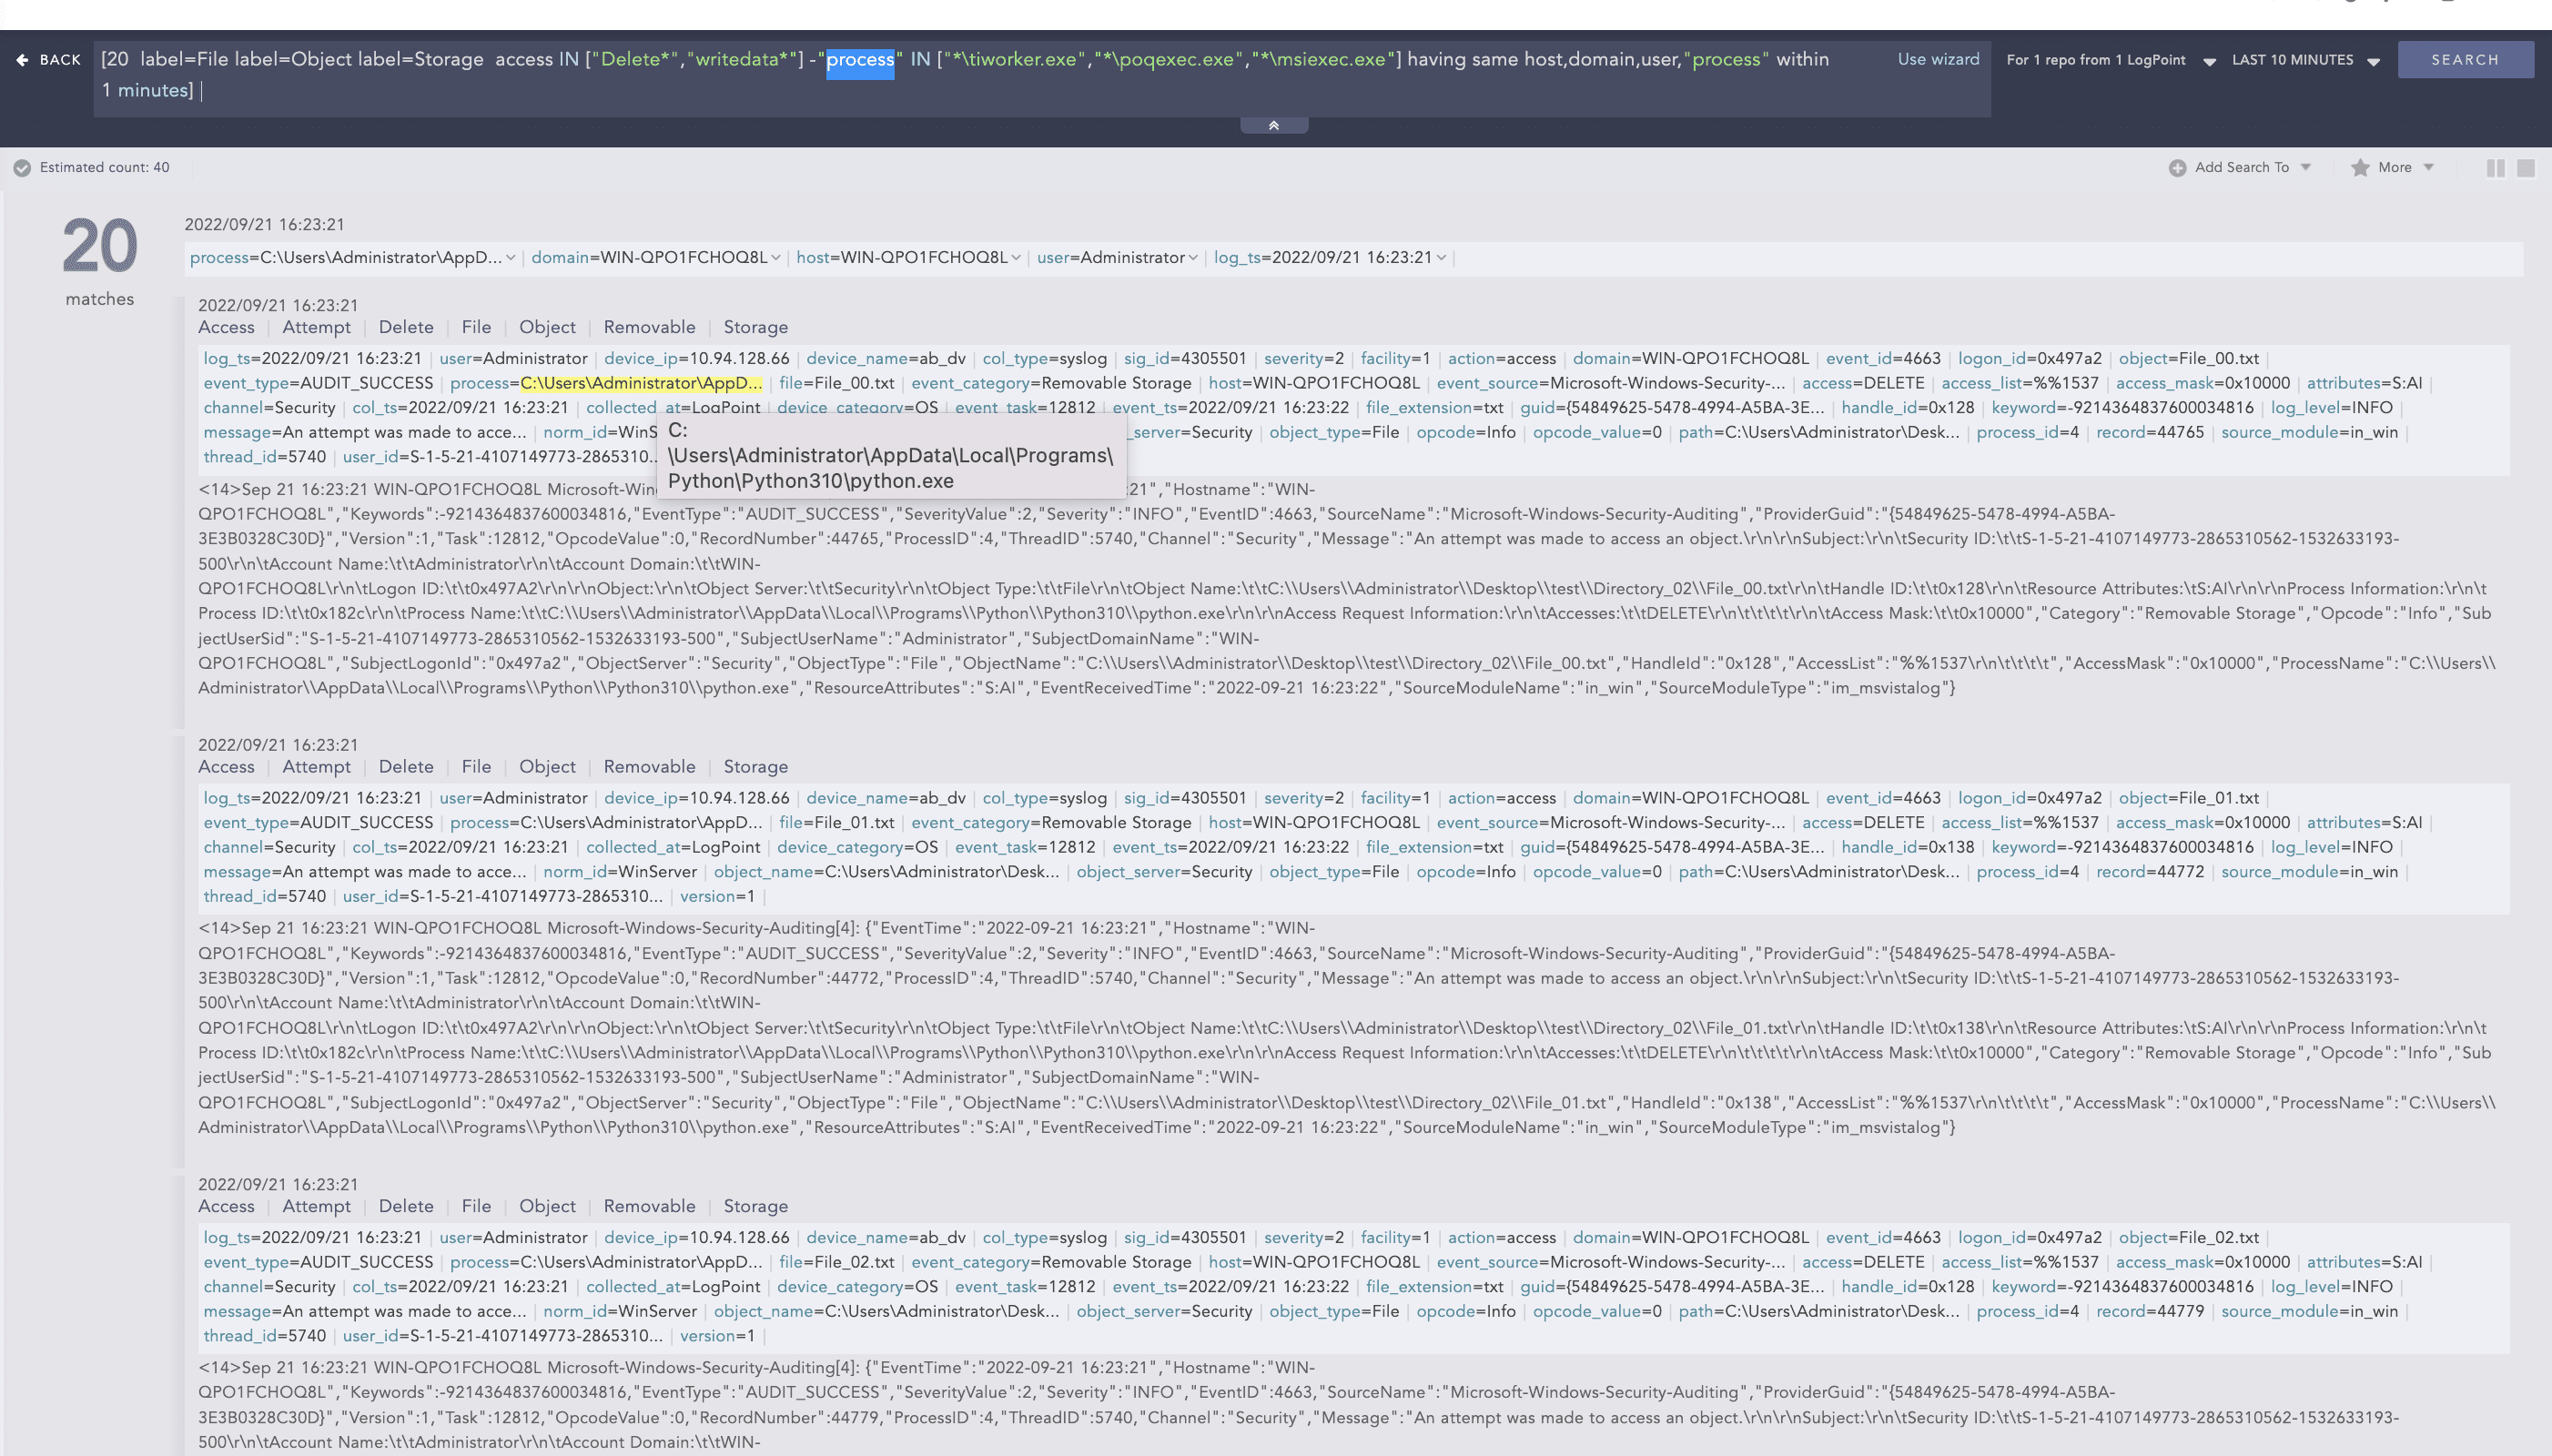Switch to single-pane view icon
The image size is (2552, 1456).
2525,168
